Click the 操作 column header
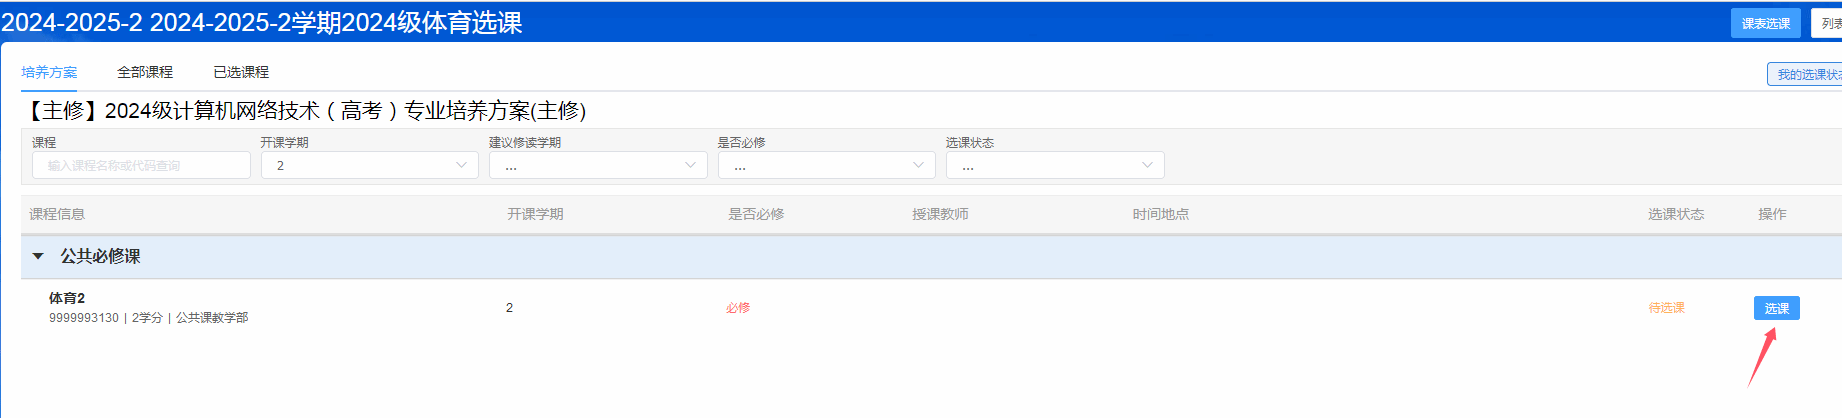 click(x=1772, y=214)
